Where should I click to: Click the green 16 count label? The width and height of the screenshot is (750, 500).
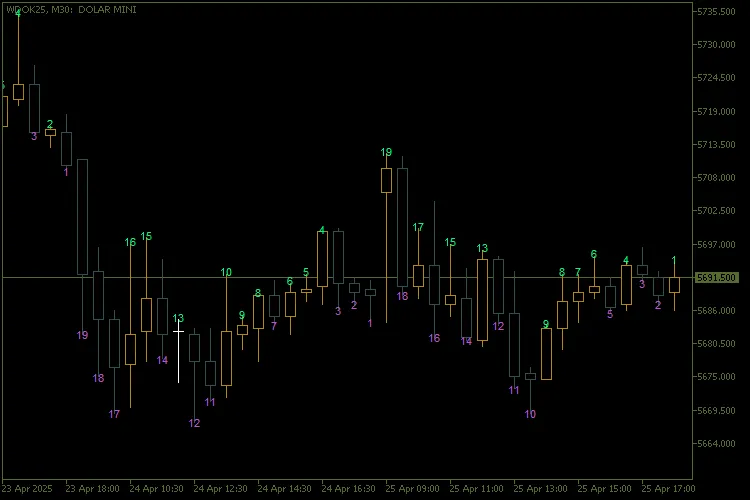click(130, 243)
